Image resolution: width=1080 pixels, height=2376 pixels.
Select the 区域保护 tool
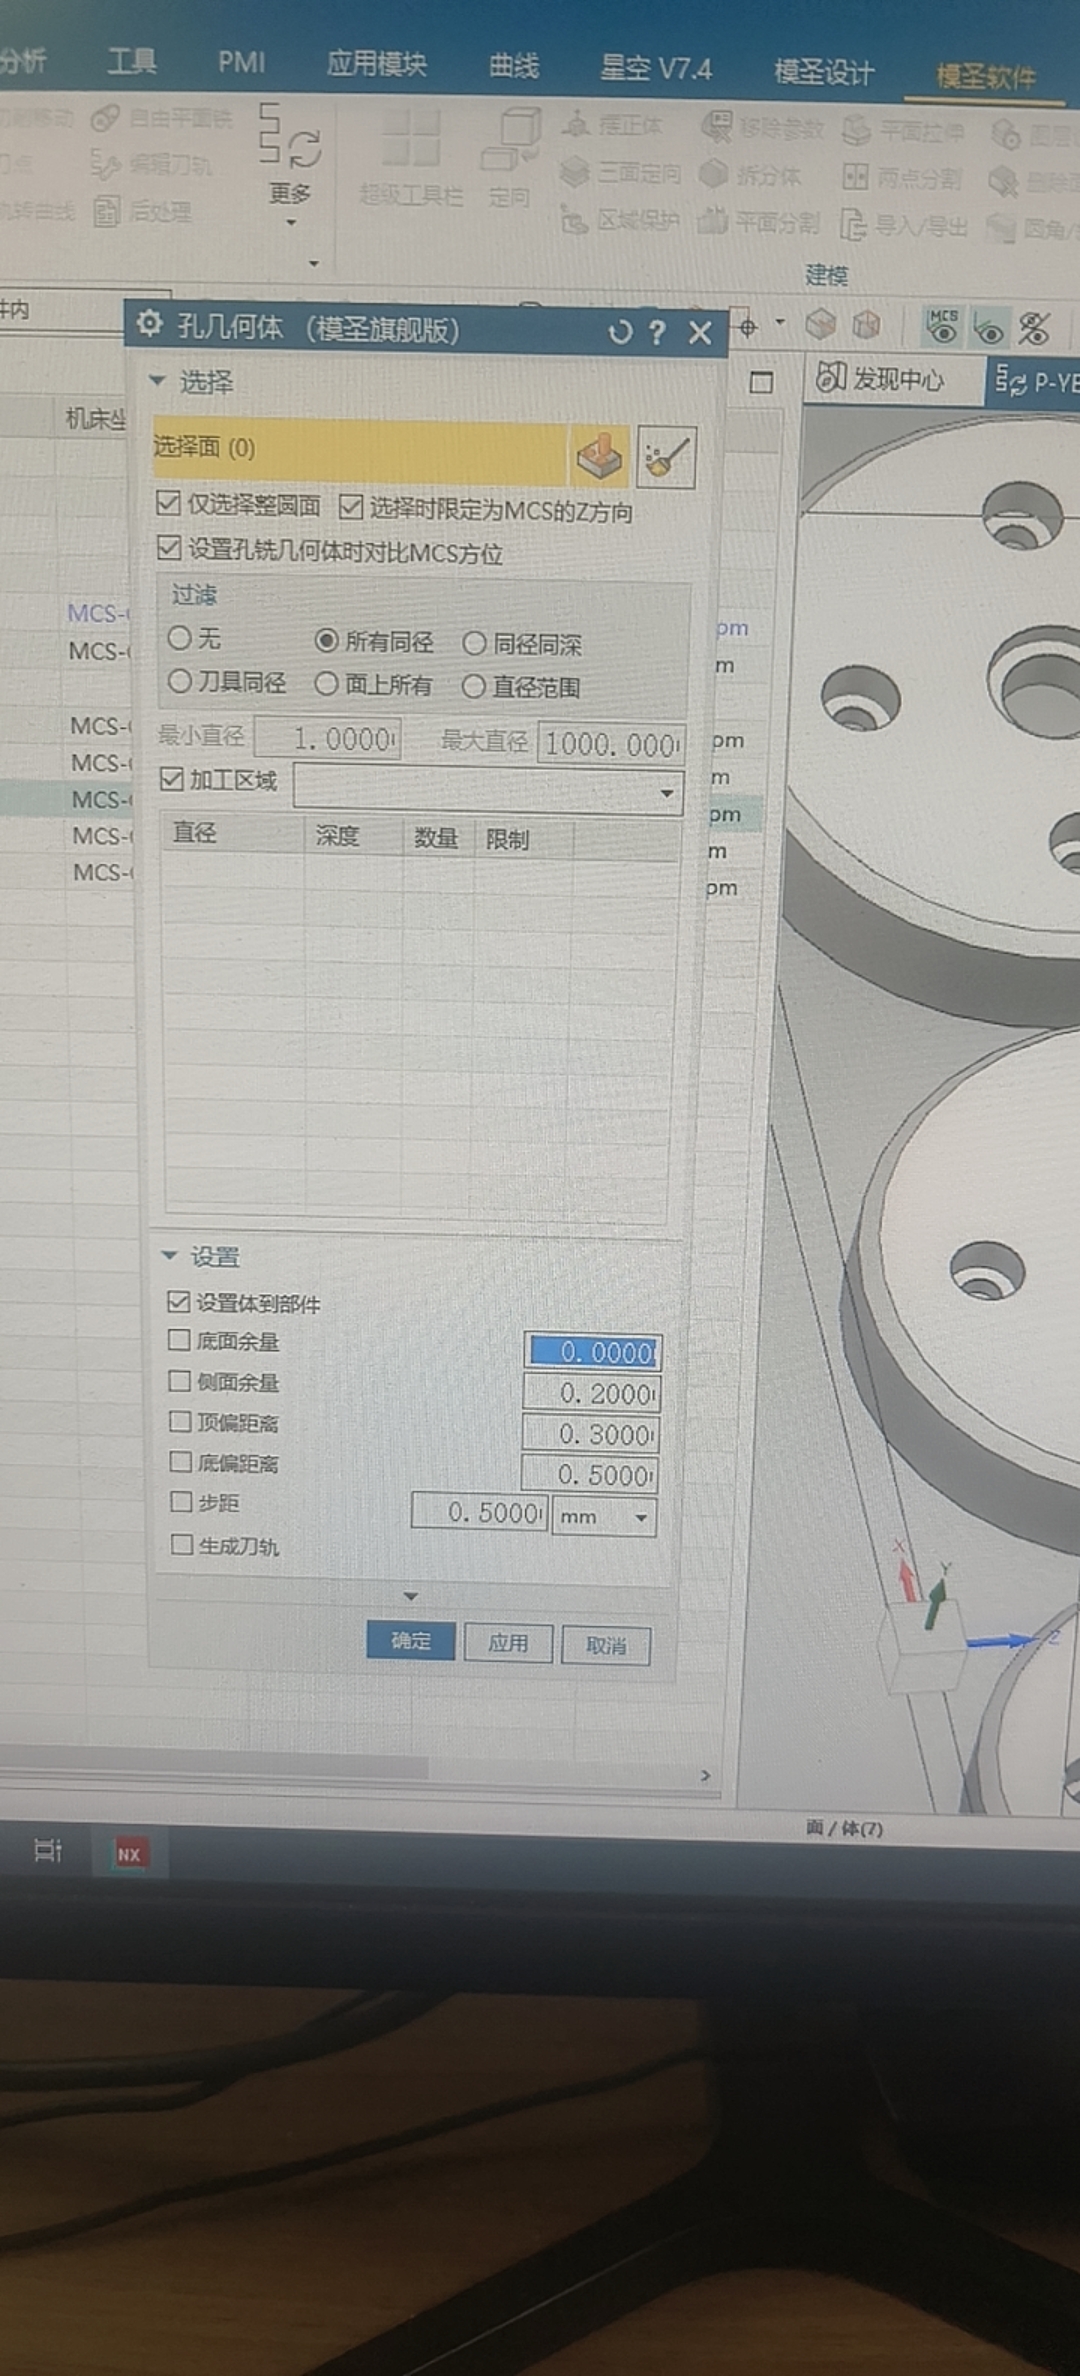point(621,221)
